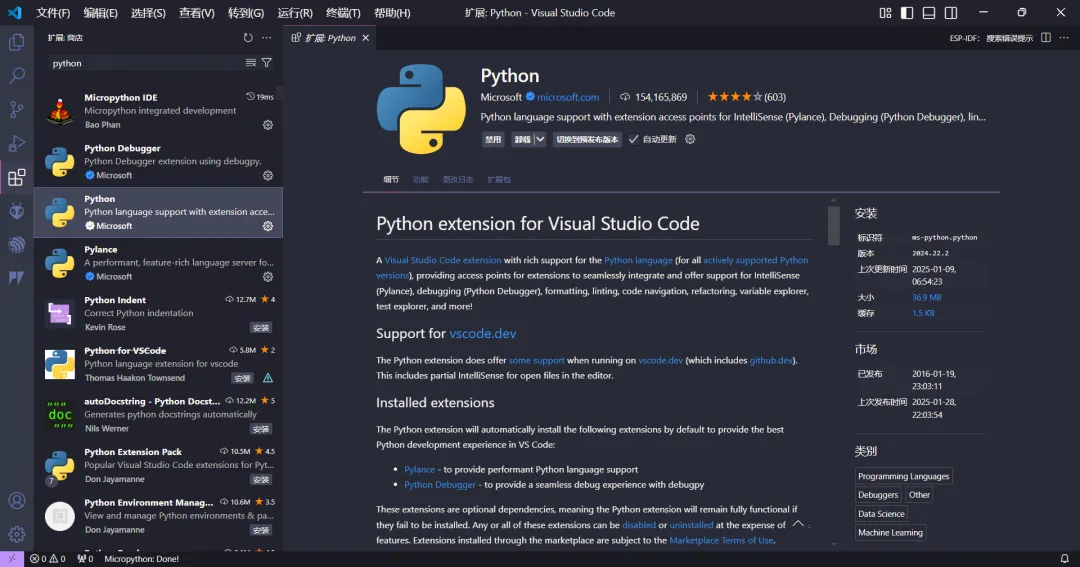This screenshot has width=1080, height=567.
Task: Click the 禁用 button
Action: (x=492, y=139)
